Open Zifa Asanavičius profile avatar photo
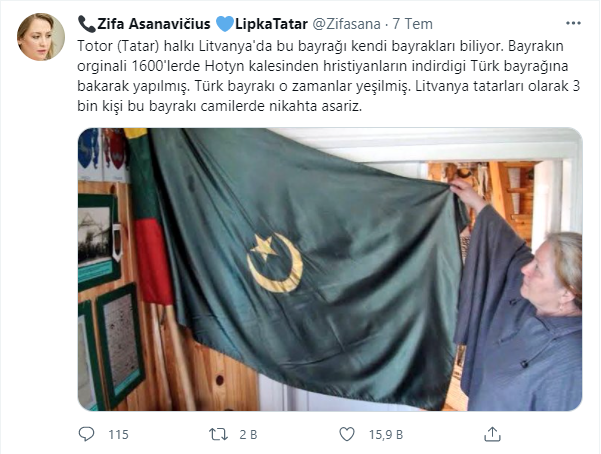 (x=41, y=37)
